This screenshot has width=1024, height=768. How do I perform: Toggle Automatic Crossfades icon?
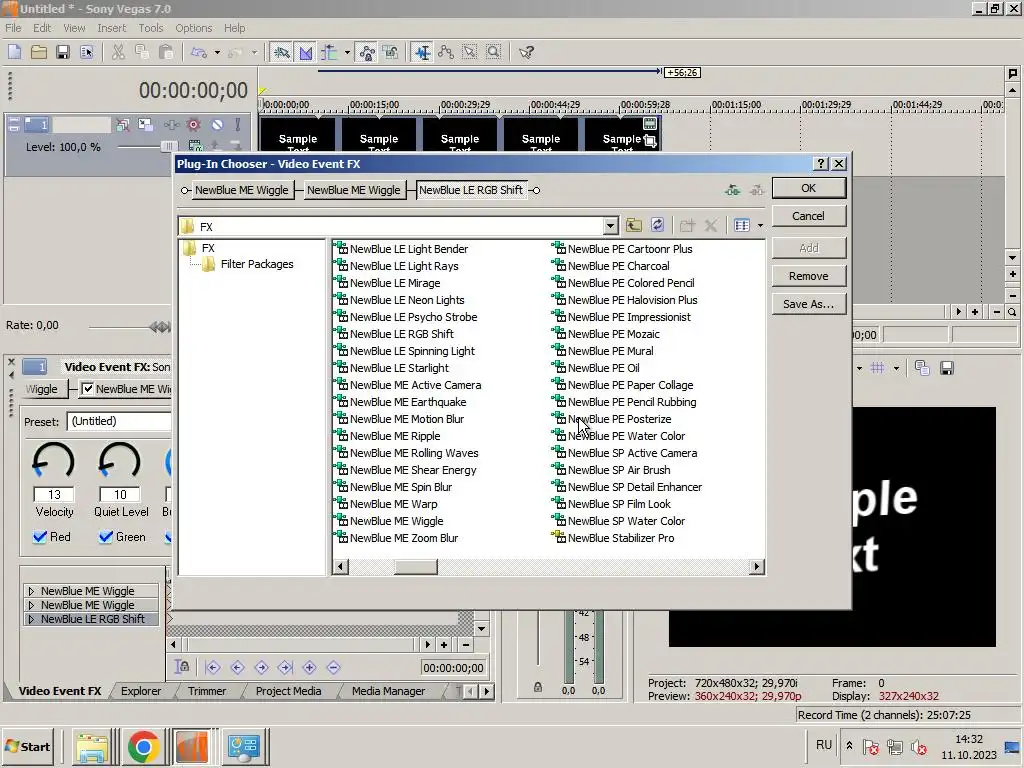coord(306,52)
